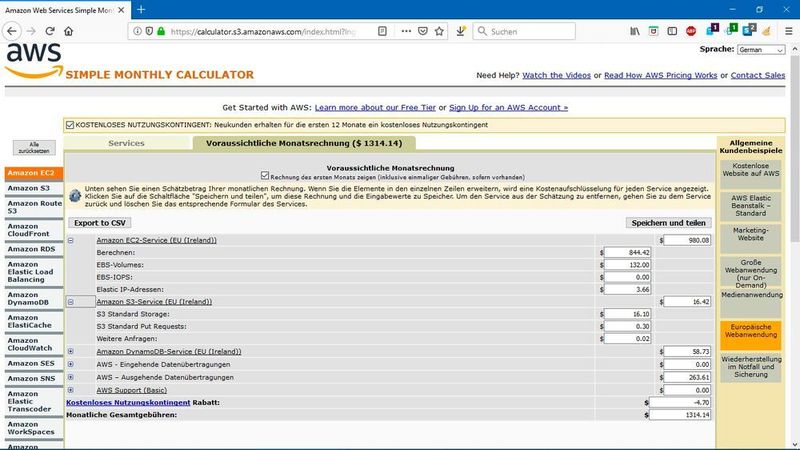Open page actions three-dot menu
800x450 pixels.
point(406,31)
